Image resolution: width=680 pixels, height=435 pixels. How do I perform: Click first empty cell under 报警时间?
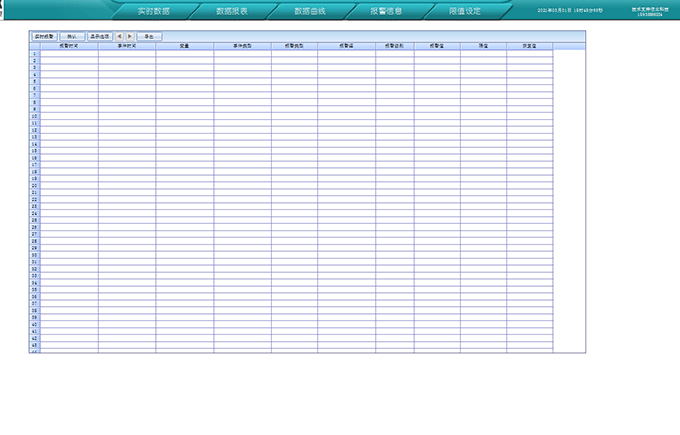[69, 54]
